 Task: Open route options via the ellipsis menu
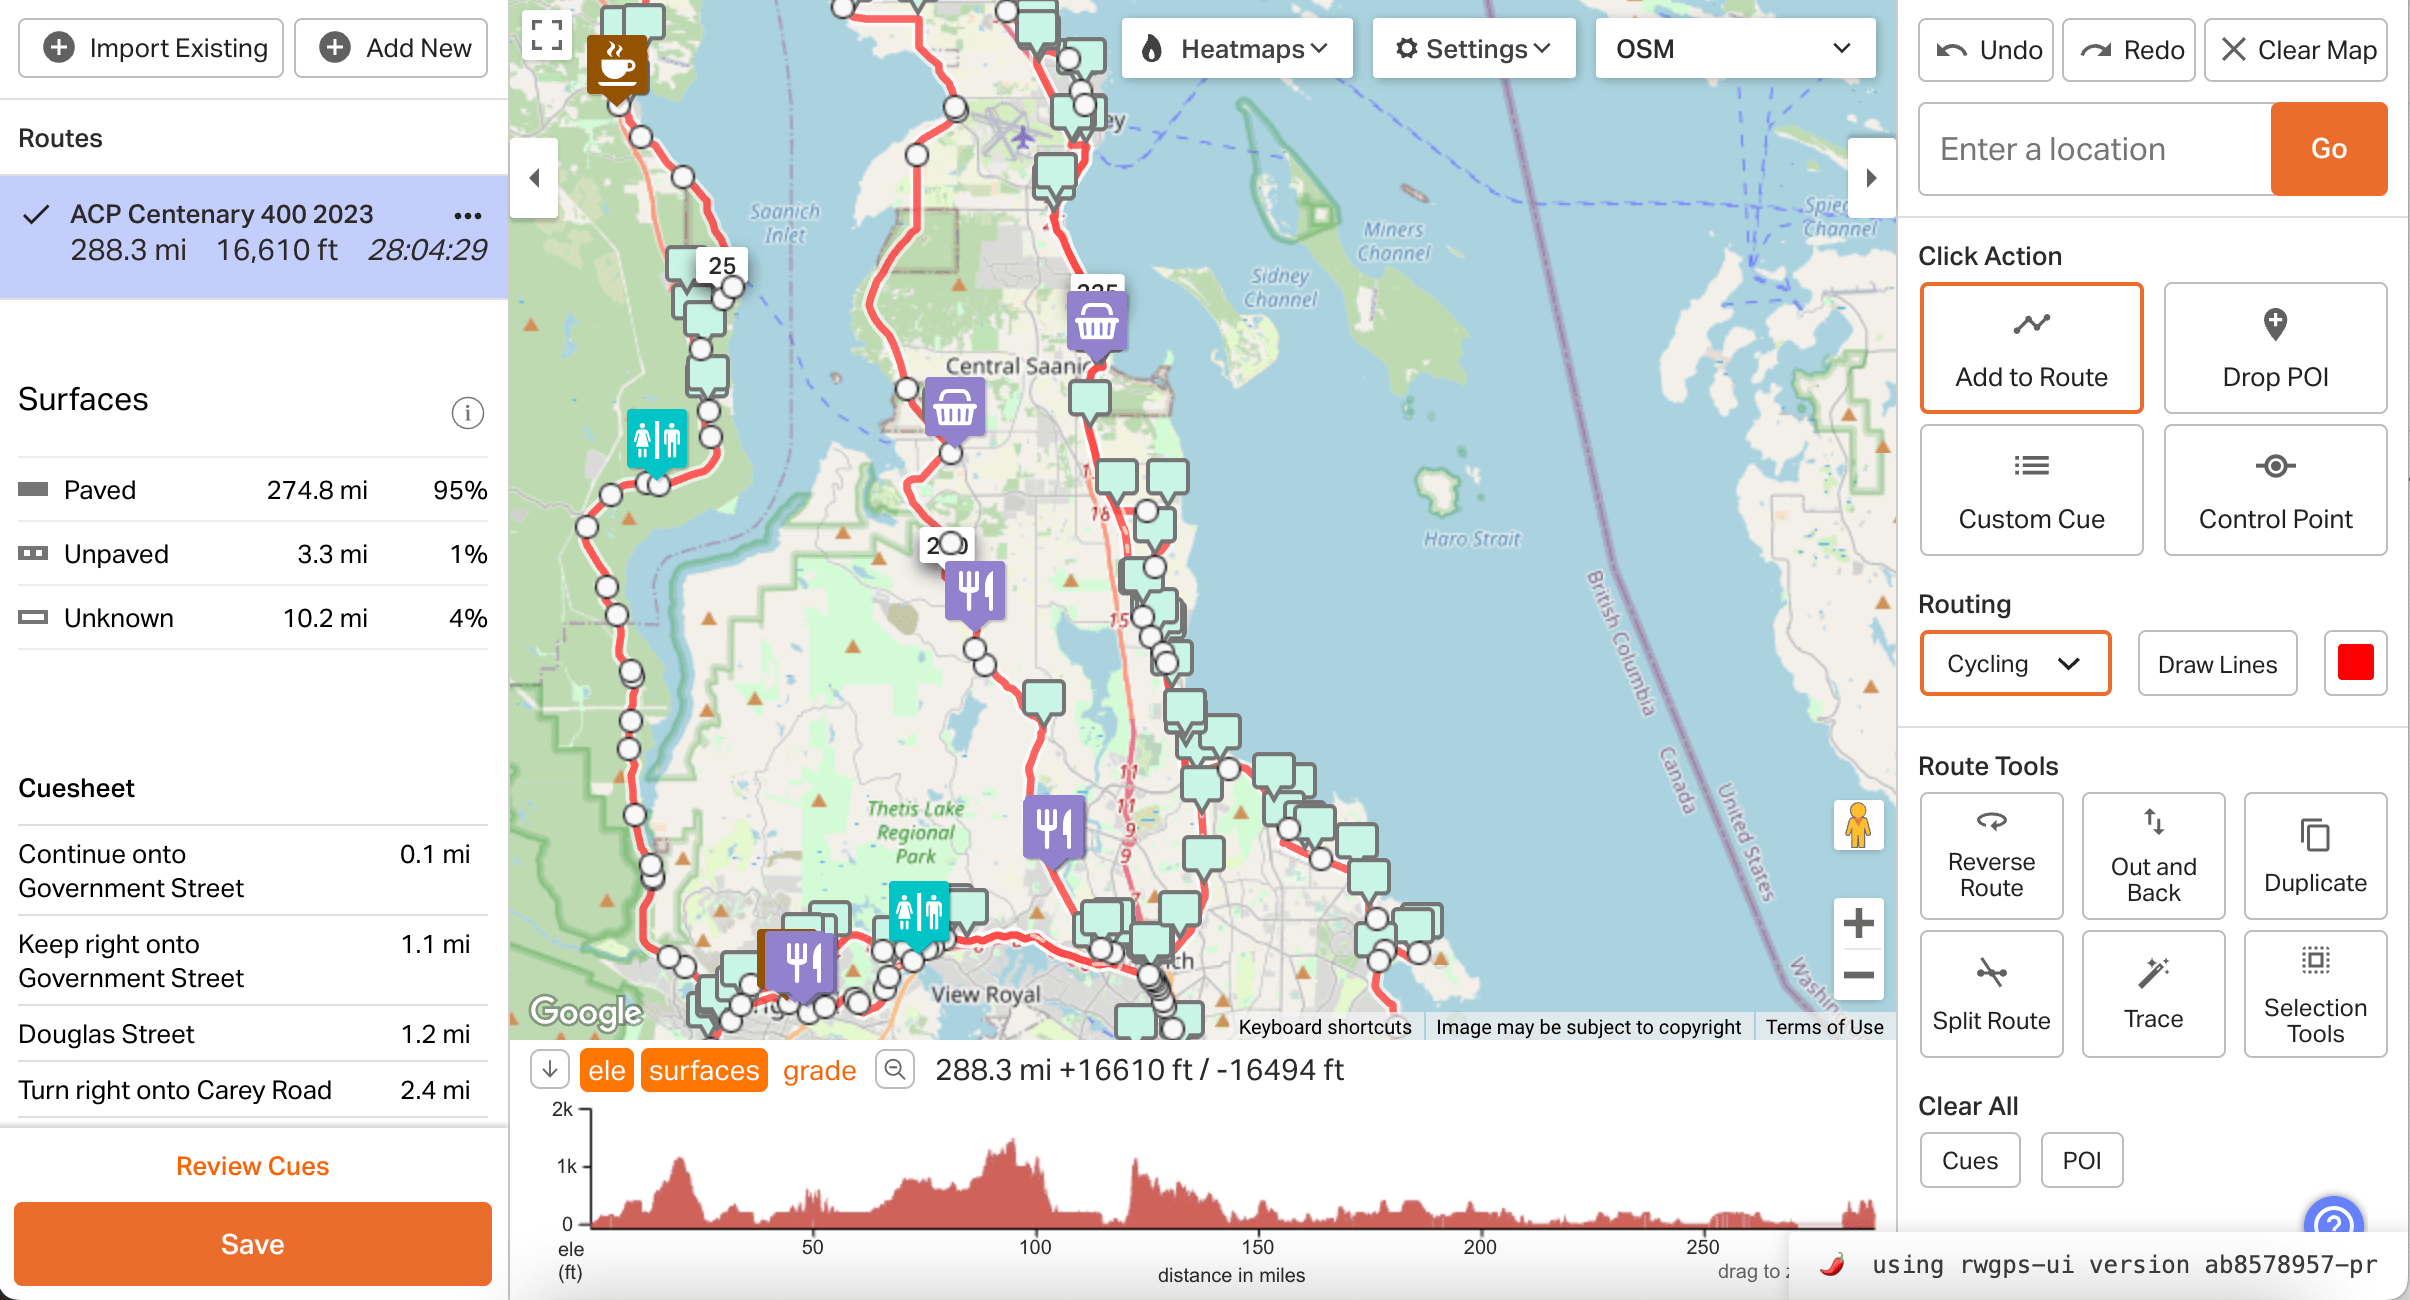point(468,215)
